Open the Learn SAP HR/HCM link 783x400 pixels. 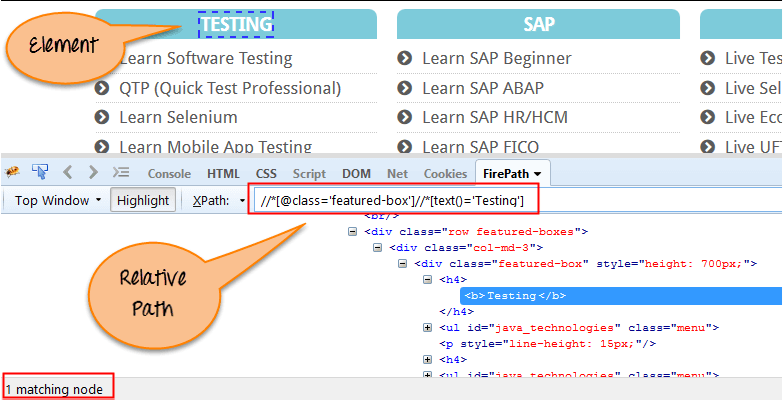(494, 117)
